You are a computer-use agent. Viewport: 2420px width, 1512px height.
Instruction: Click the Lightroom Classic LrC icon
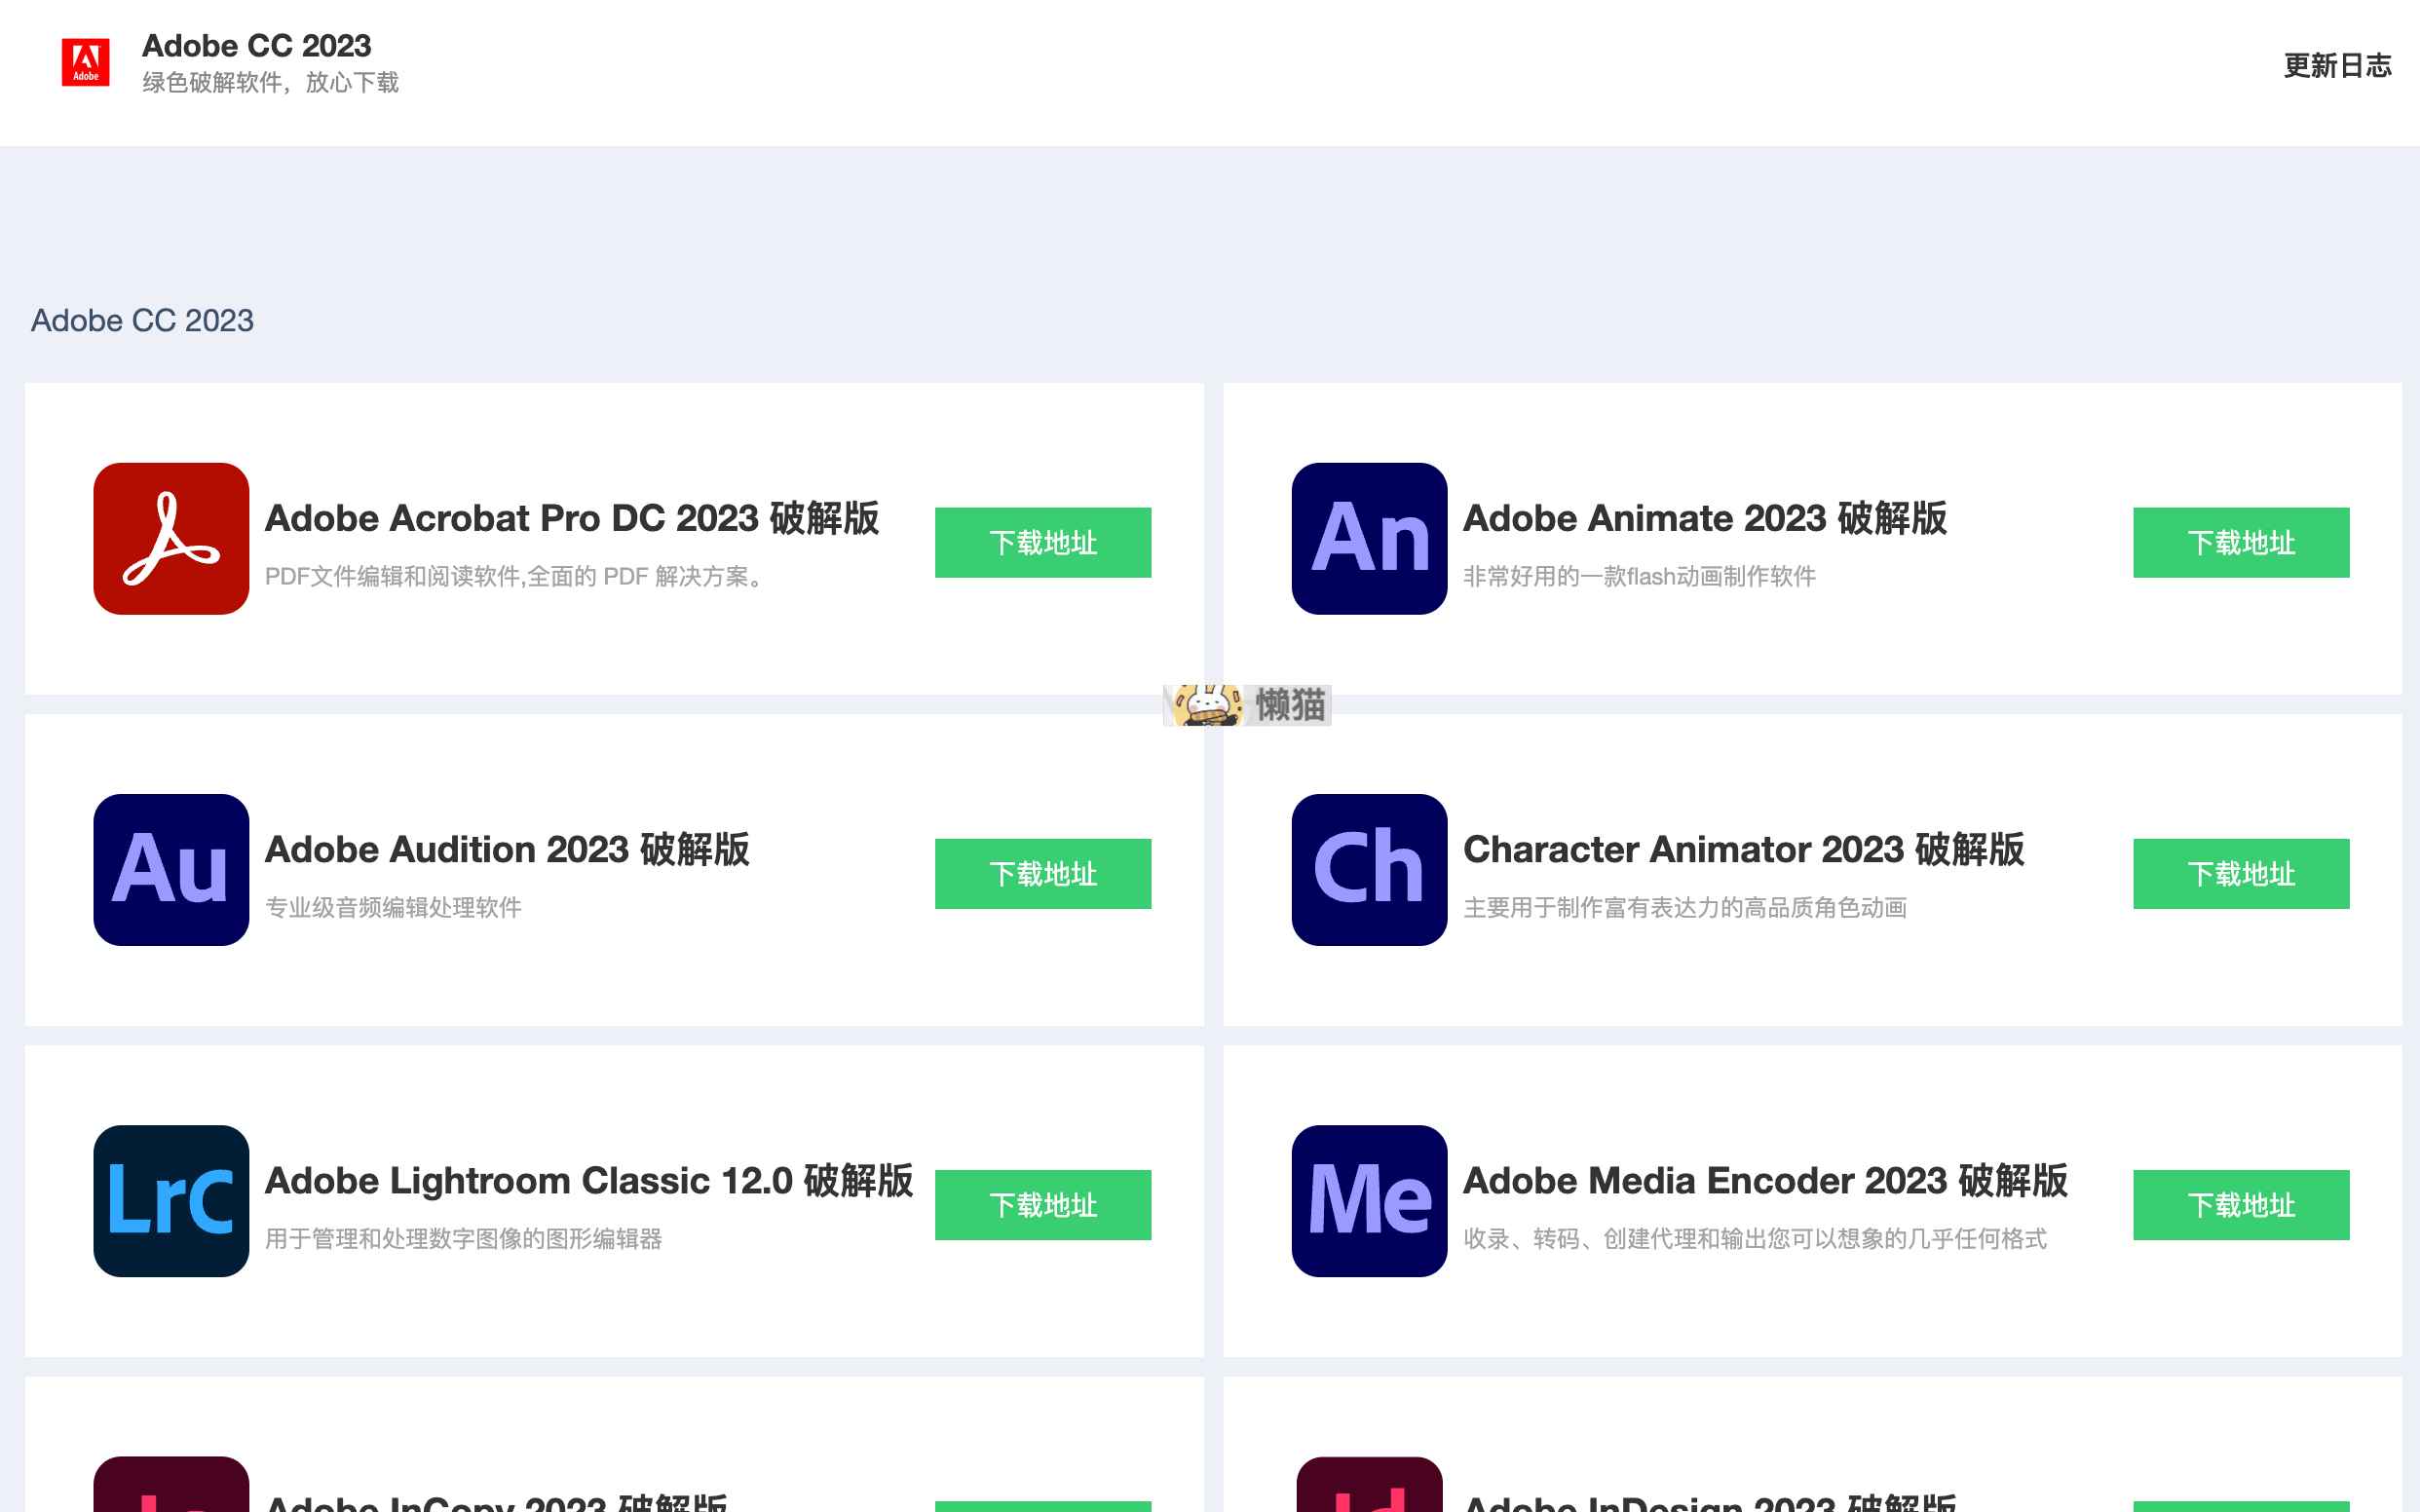coord(171,1200)
